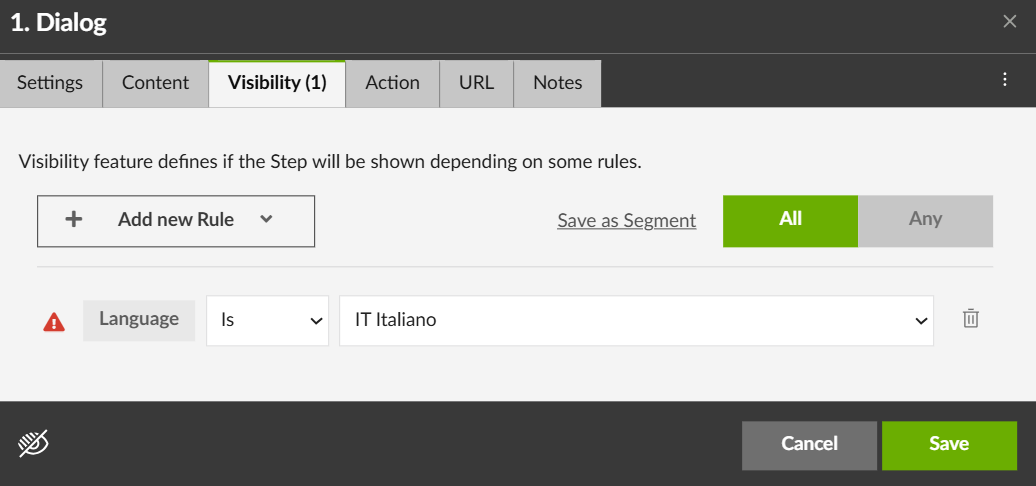Expand the Add new Rule chevron

266,220
